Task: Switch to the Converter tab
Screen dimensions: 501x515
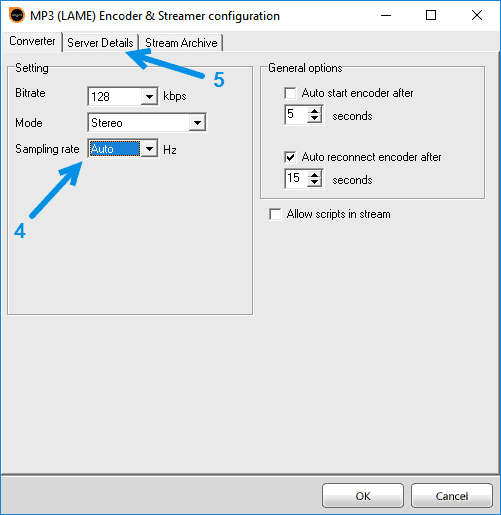Action: [32, 41]
